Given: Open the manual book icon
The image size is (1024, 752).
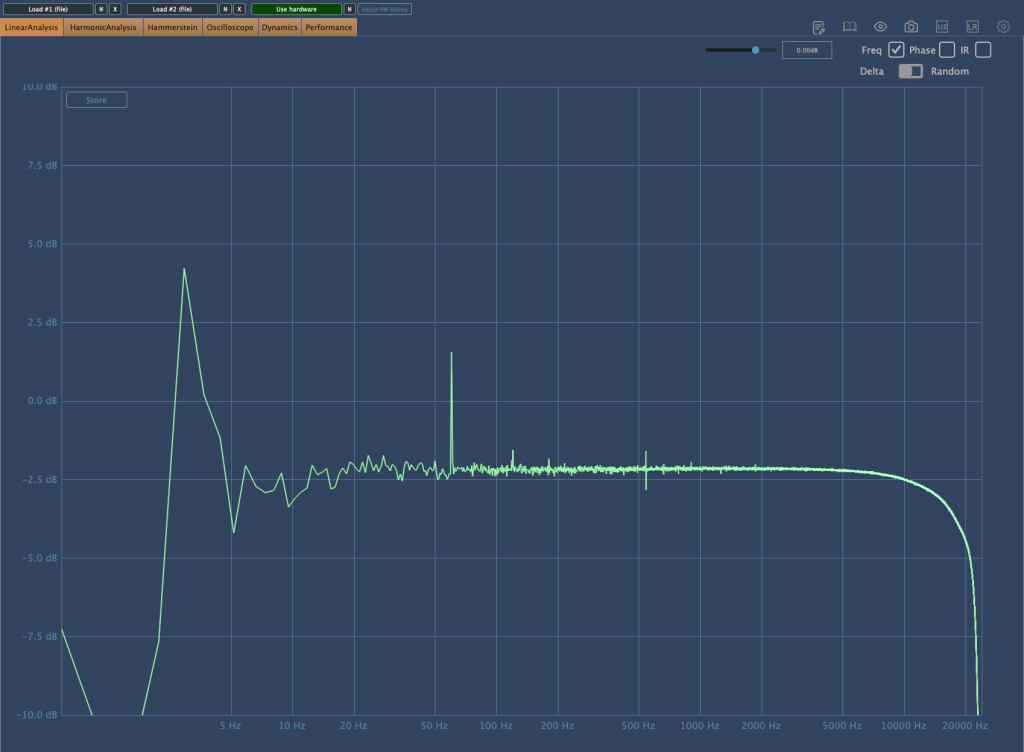Looking at the screenshot, I should pos(849,27).
